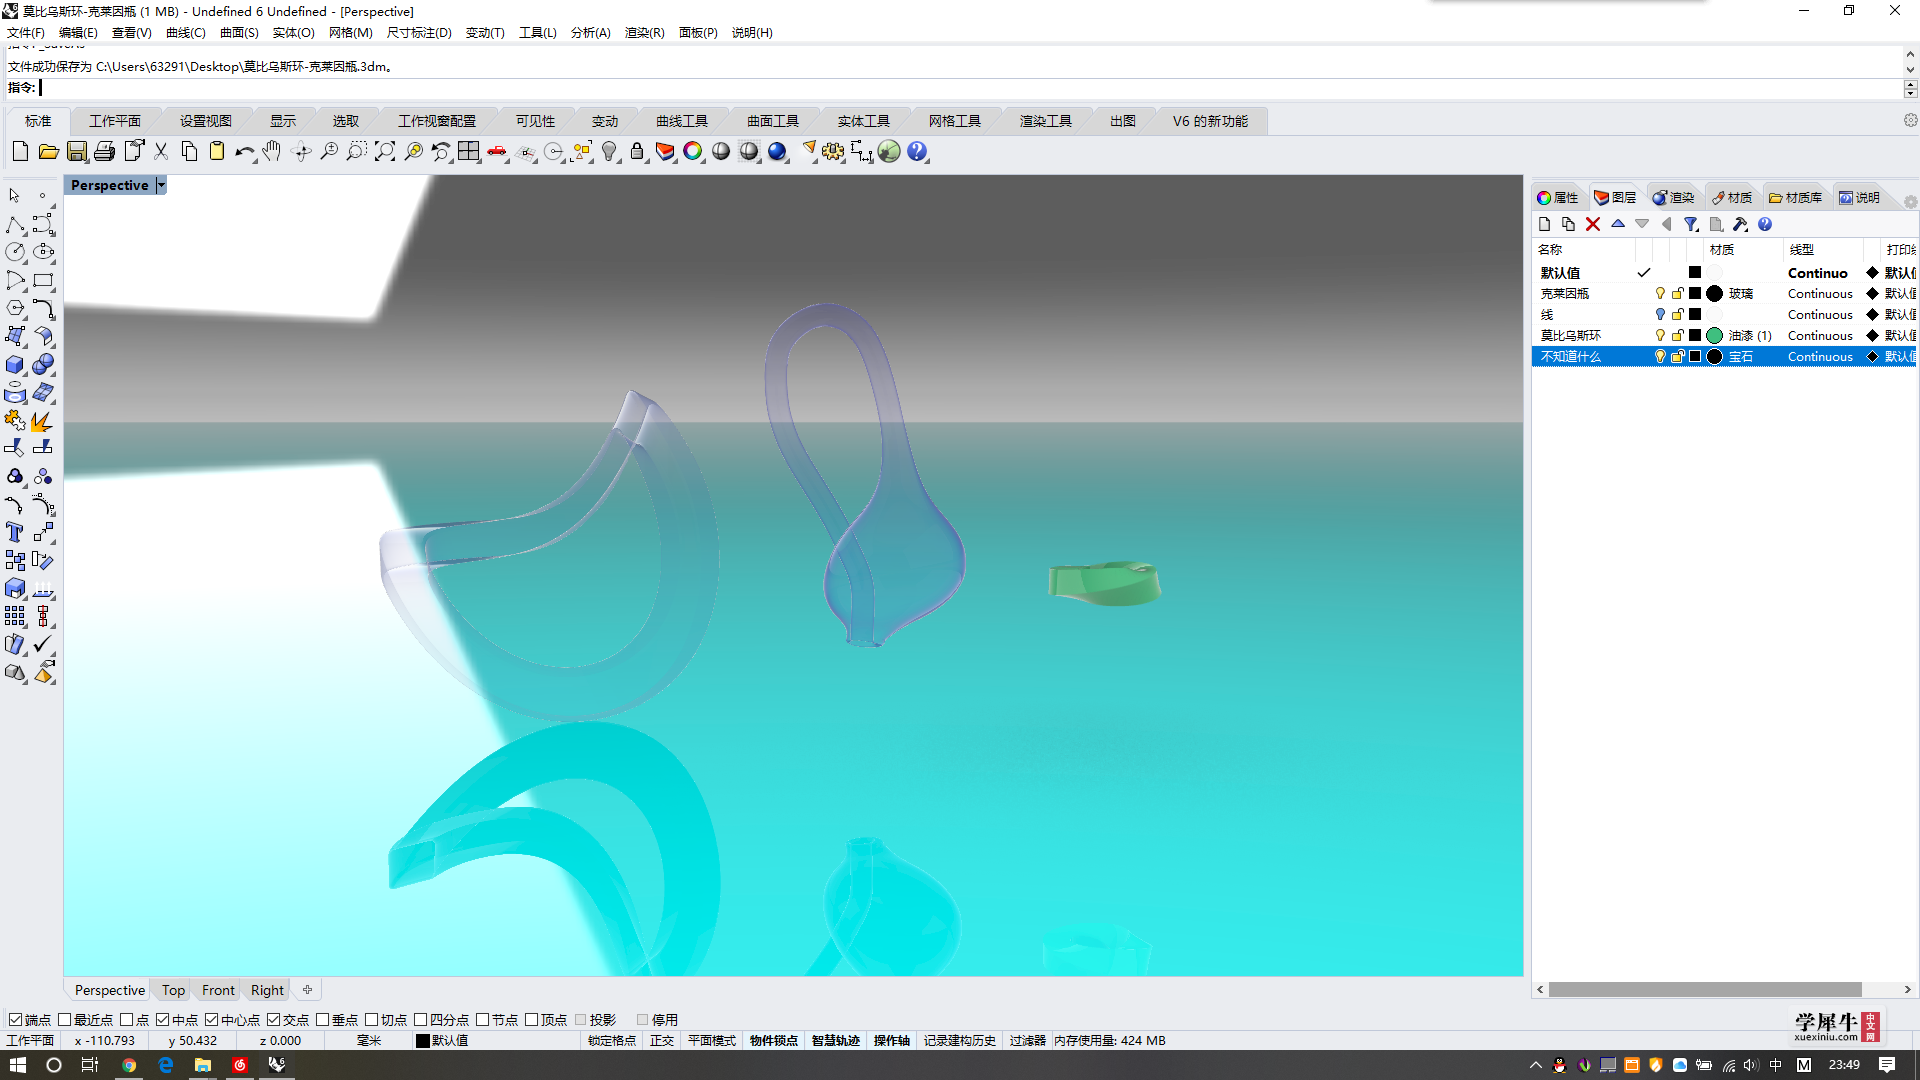Click green material swatch of 莫比乌斯环 layer
Image resolution: width=1920 pixels, height=1080 pixels.
[x=1715, y=336]
